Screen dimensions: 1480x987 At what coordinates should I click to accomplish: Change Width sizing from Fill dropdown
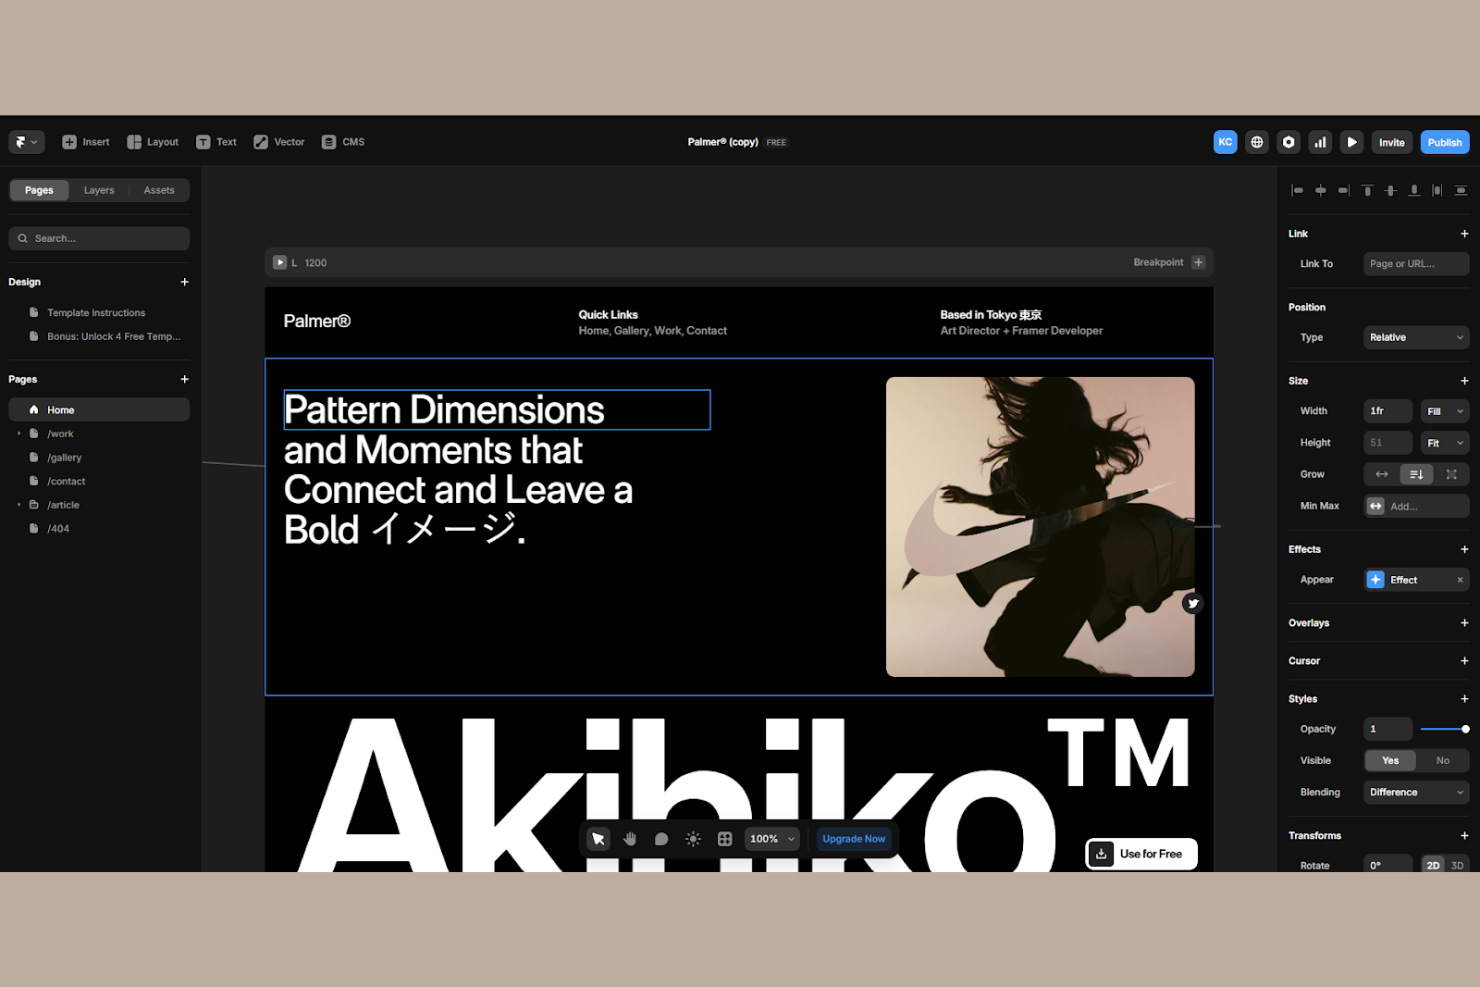(1444, 410)
